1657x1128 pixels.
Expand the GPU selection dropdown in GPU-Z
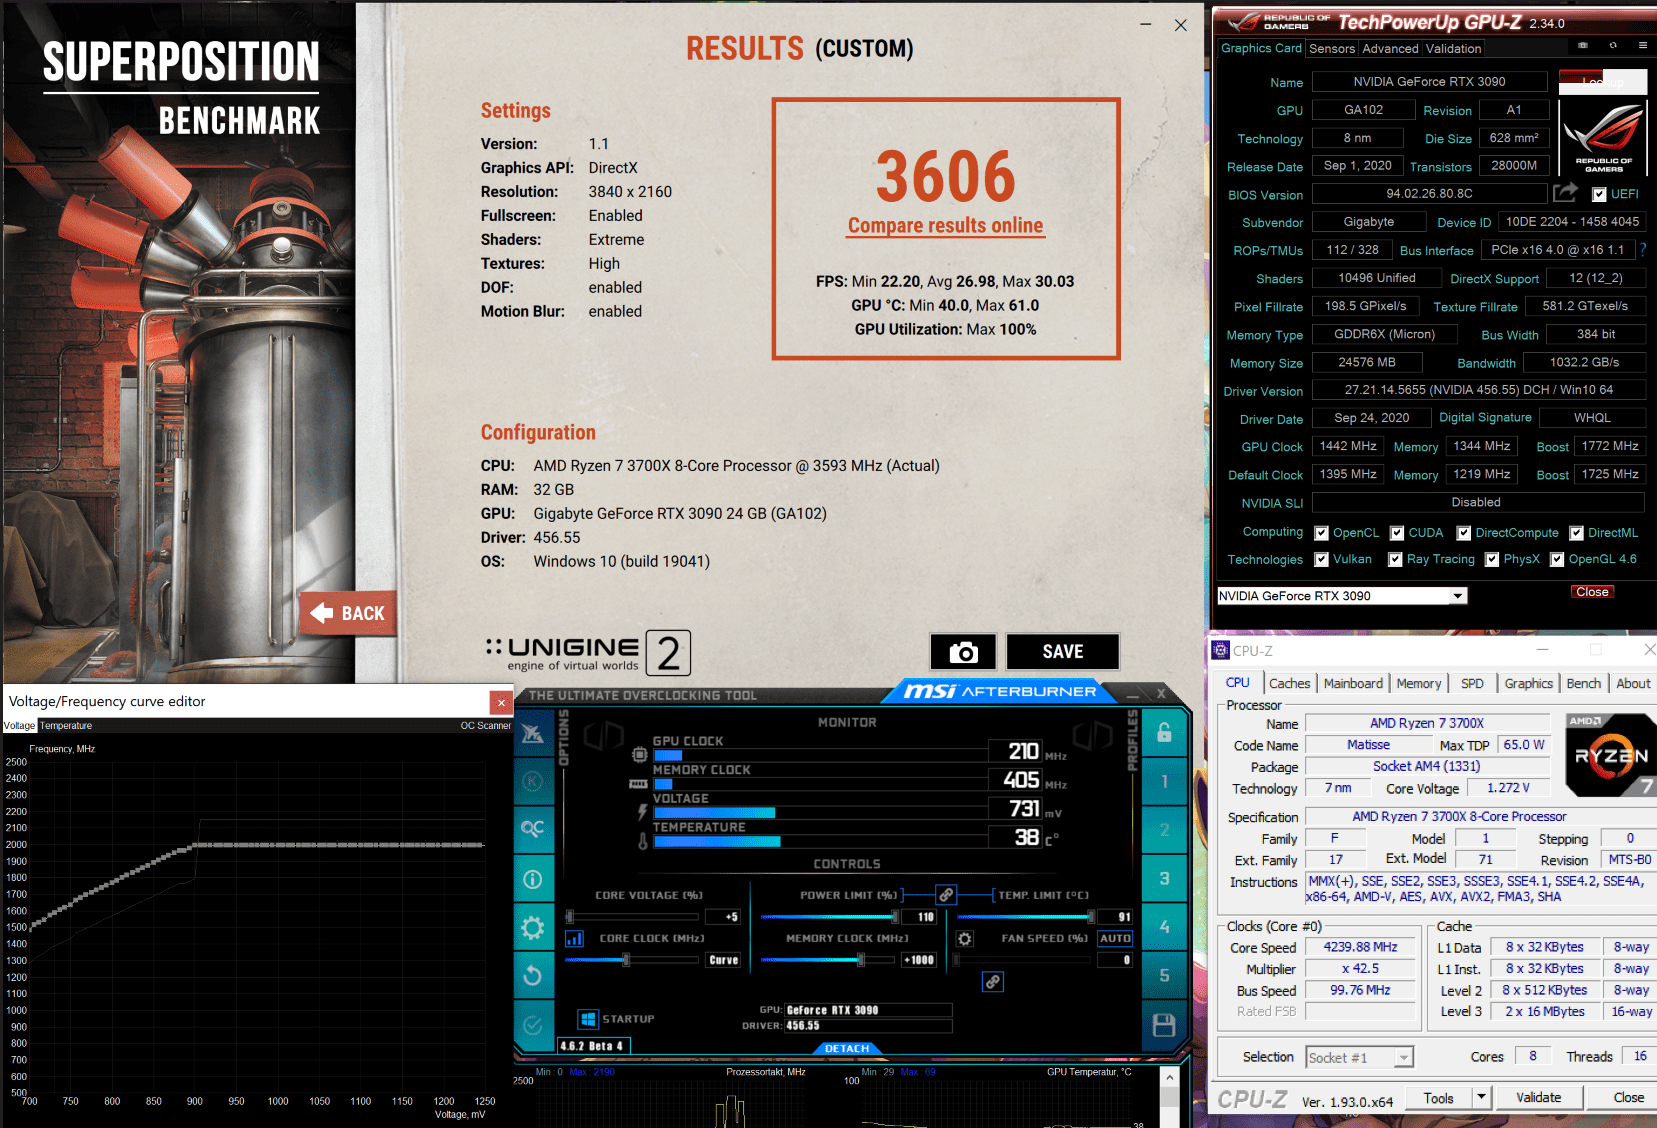pos(1459,596)
